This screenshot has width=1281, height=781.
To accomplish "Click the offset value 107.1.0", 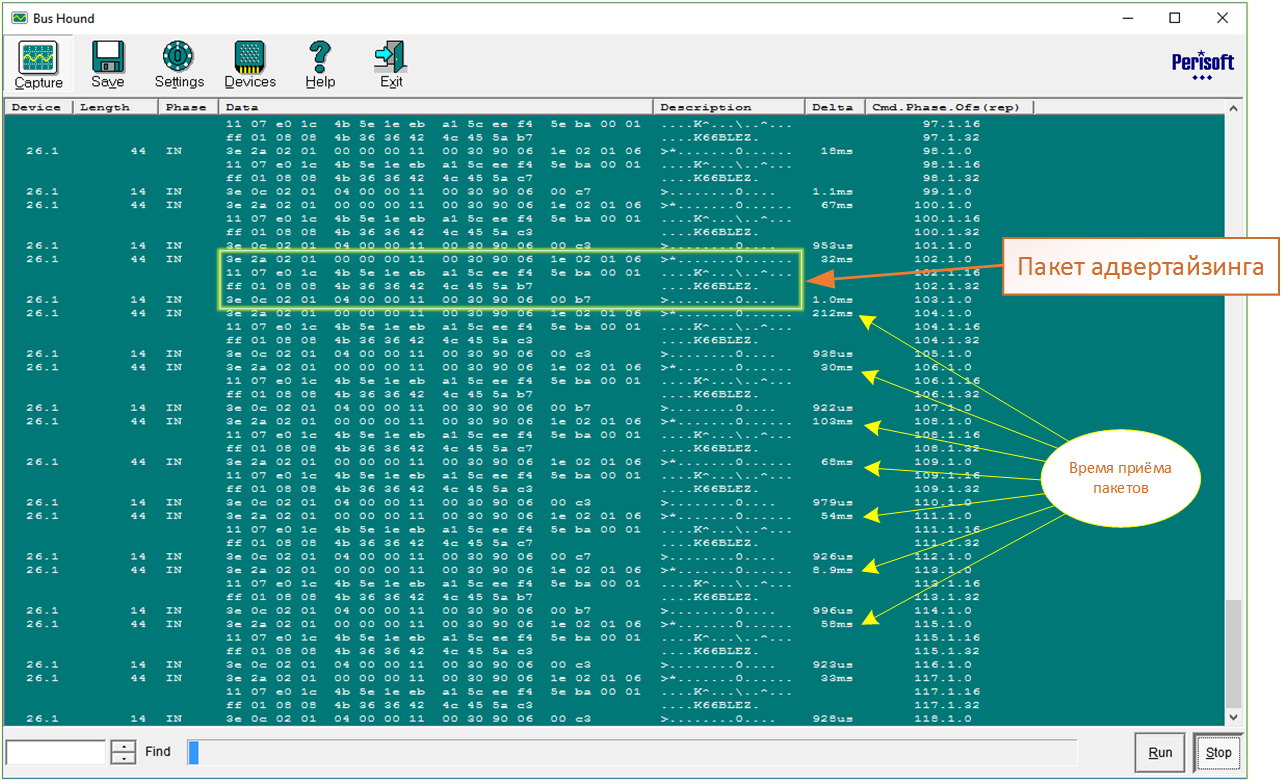I will pyautogui.click(x=943, y=408).
